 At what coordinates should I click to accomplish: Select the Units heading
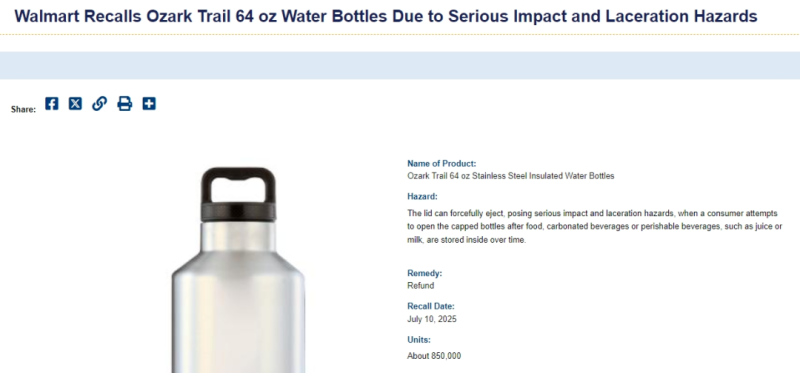pyautogui.click(x=419, y=340)
